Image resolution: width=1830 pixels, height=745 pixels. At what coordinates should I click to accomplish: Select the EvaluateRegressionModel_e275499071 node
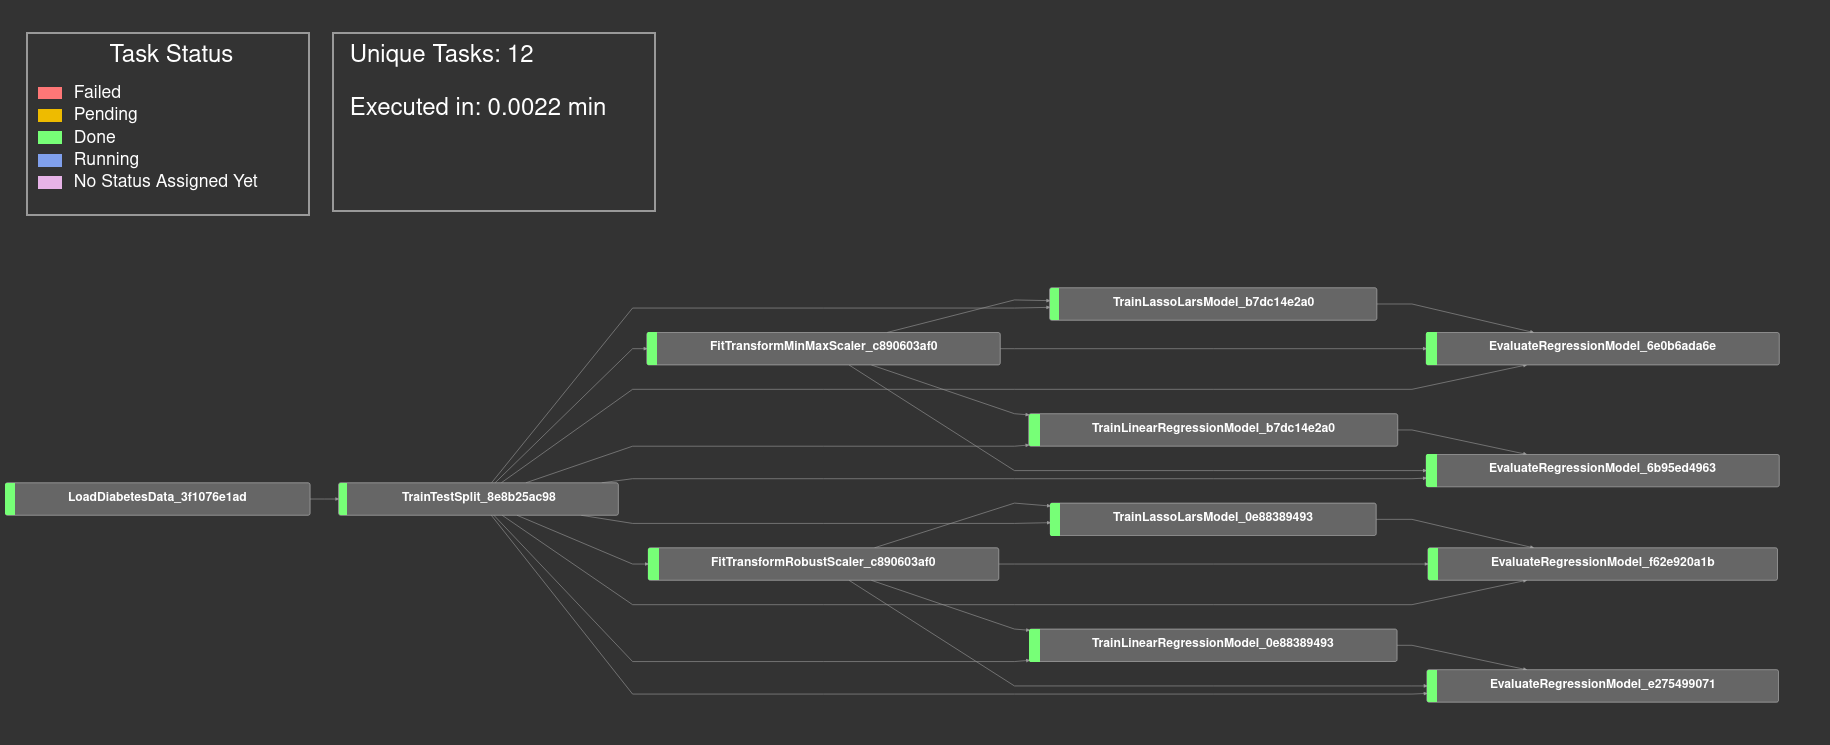(x=1602, y=685)
